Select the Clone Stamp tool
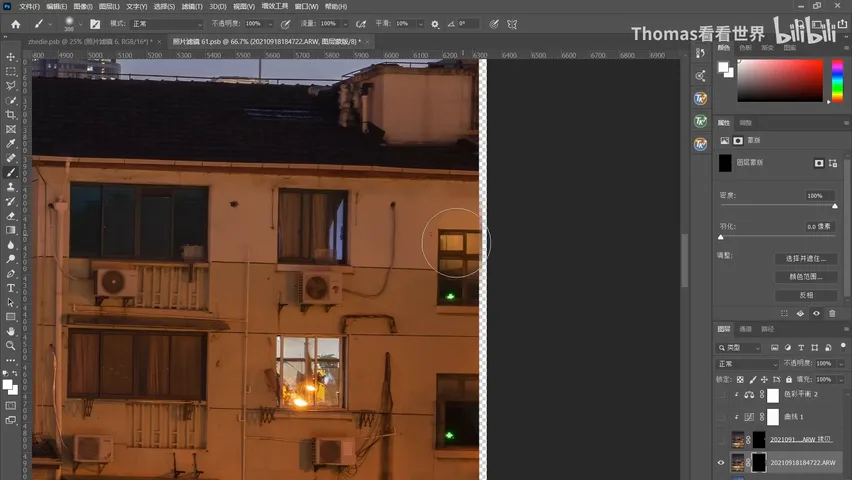 11,186
